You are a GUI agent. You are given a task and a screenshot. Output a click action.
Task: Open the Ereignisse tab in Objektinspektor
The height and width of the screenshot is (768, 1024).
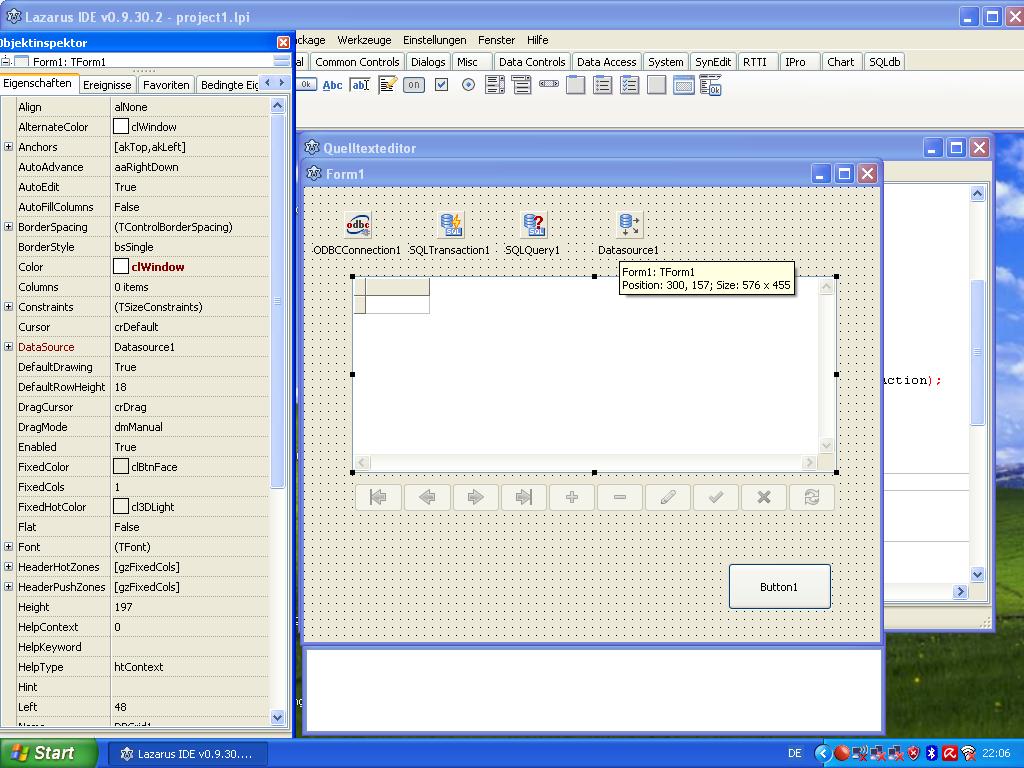tap(107, 85)
